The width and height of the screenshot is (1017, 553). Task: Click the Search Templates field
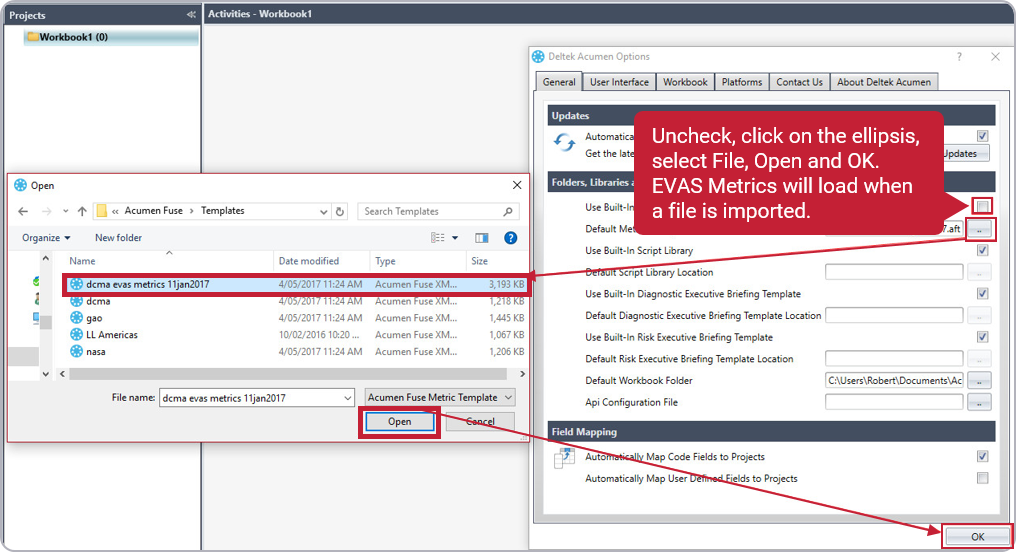429,211
